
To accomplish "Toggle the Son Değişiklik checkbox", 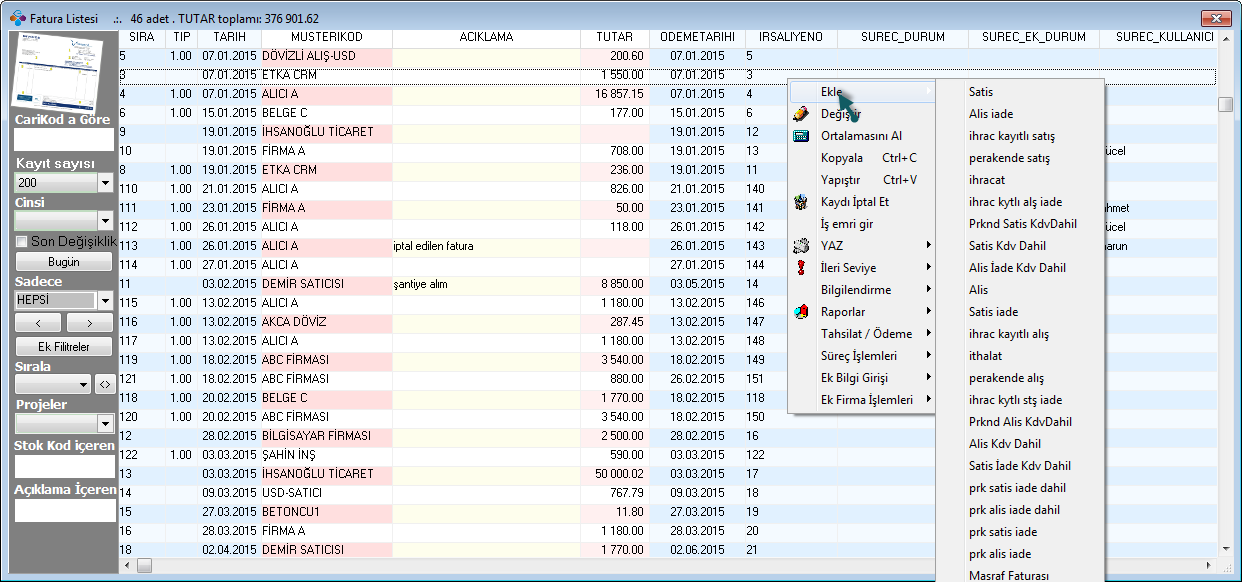I will click(22, 242).
